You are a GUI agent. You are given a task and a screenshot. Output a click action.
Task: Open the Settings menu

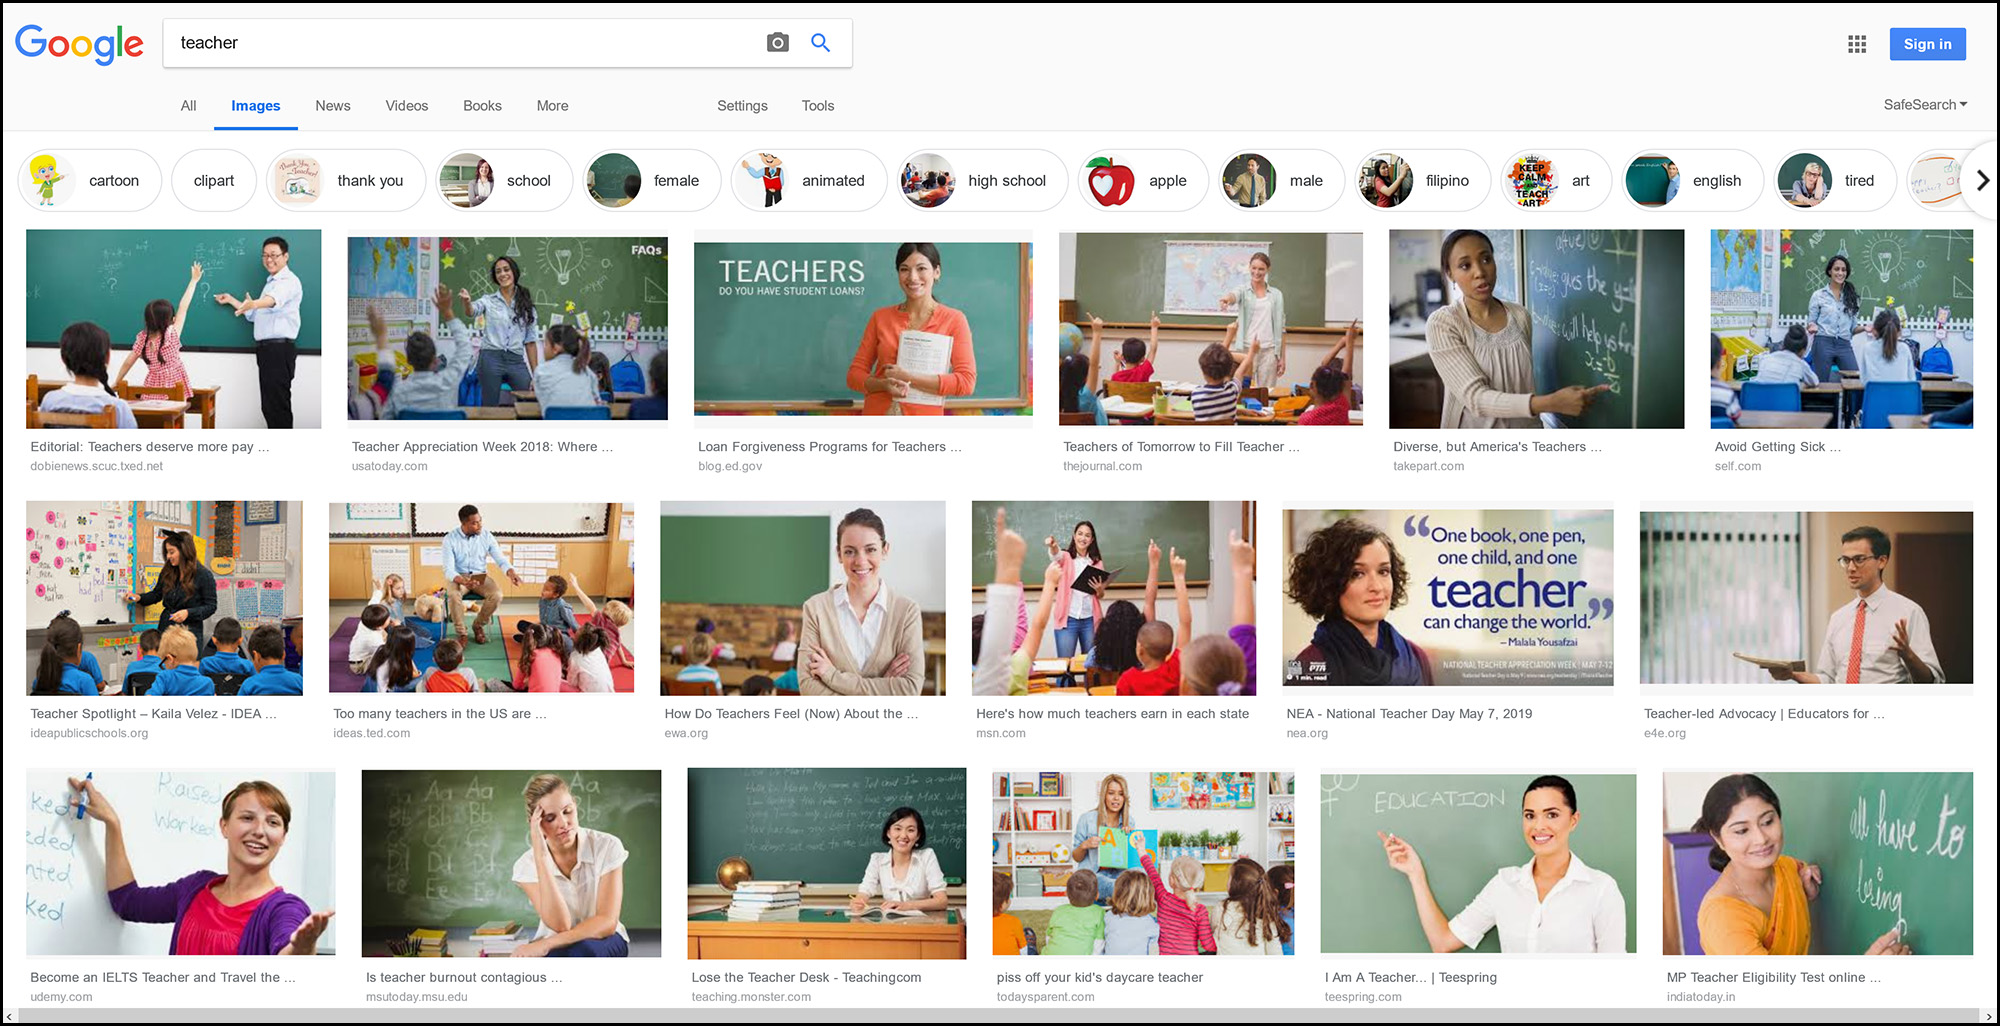(742, 106)
